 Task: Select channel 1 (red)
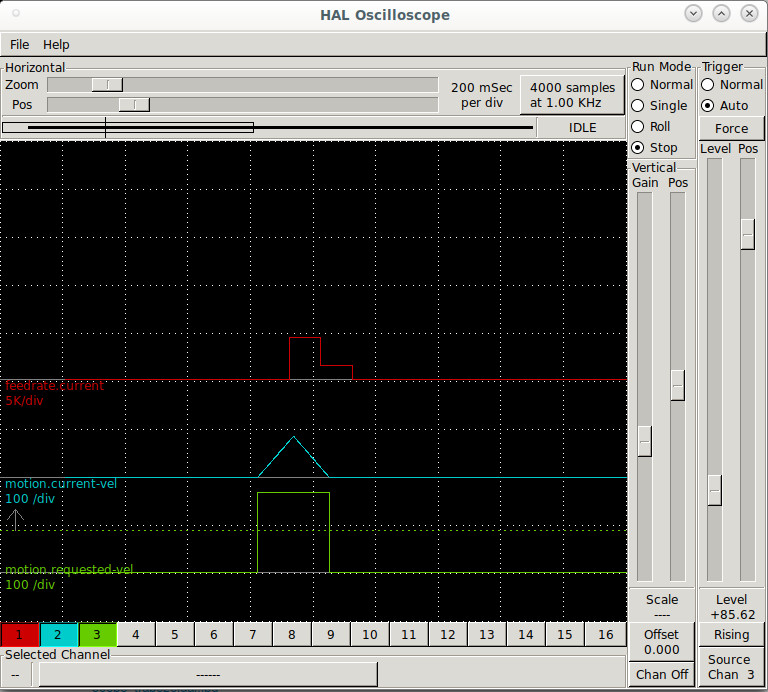(x=19, y=635)
